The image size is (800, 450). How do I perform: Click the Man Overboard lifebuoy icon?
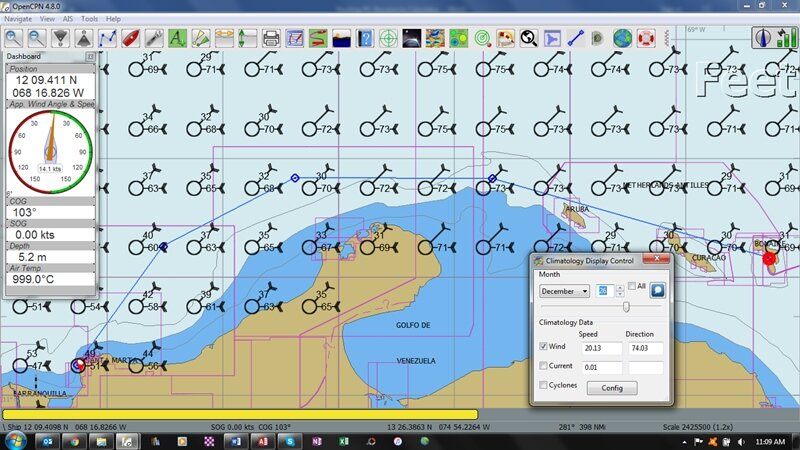click(646, 38)
